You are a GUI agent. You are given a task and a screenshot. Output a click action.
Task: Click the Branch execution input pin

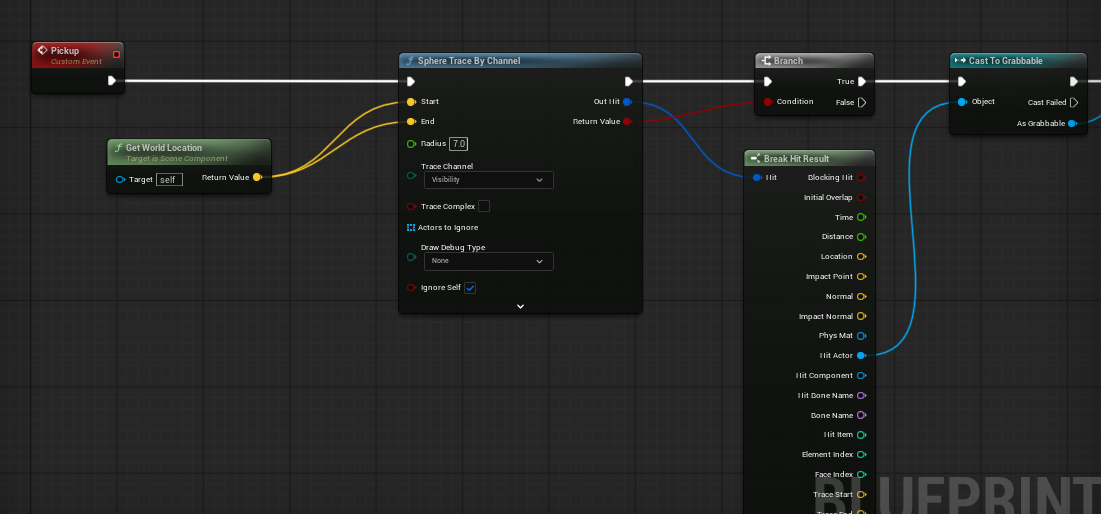[x=767, y=81]
